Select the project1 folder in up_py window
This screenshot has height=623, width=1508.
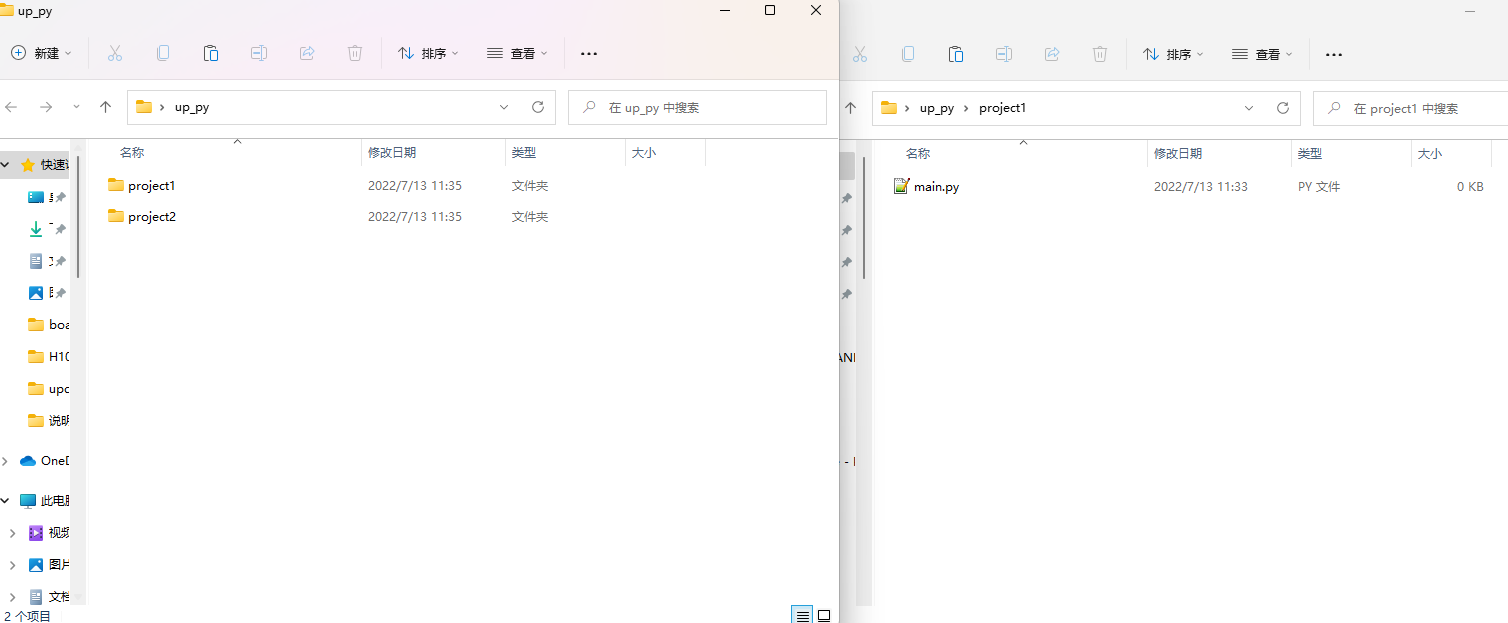click(141, 185)
